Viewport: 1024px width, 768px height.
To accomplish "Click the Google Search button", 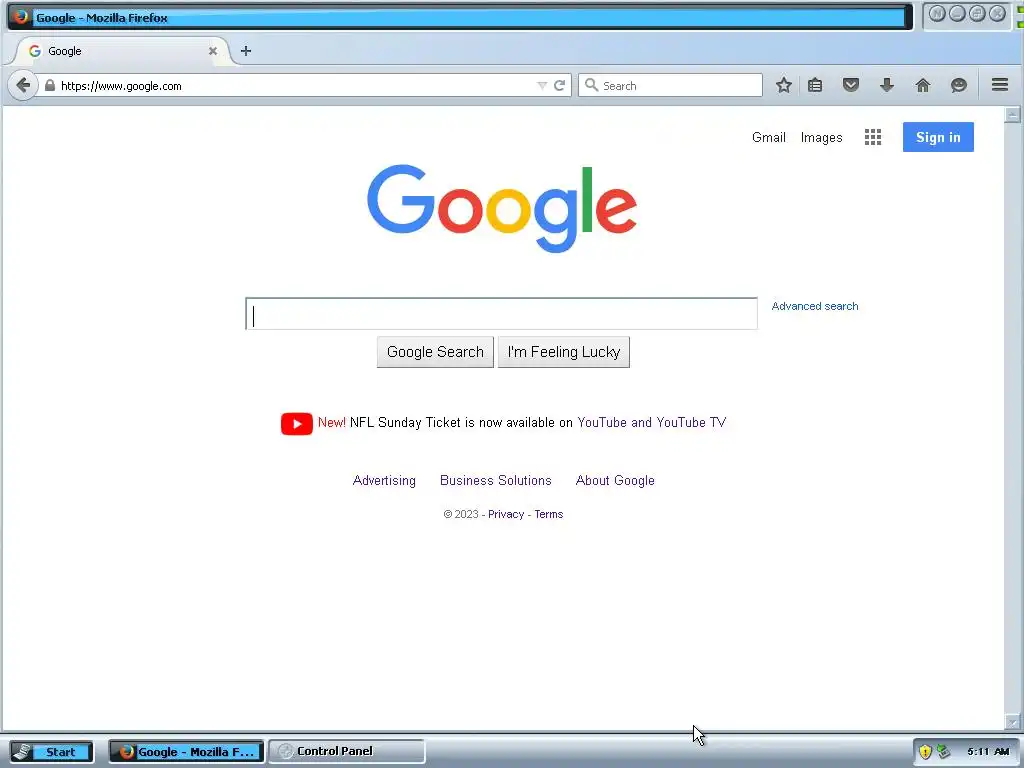I will pos(435,352).
